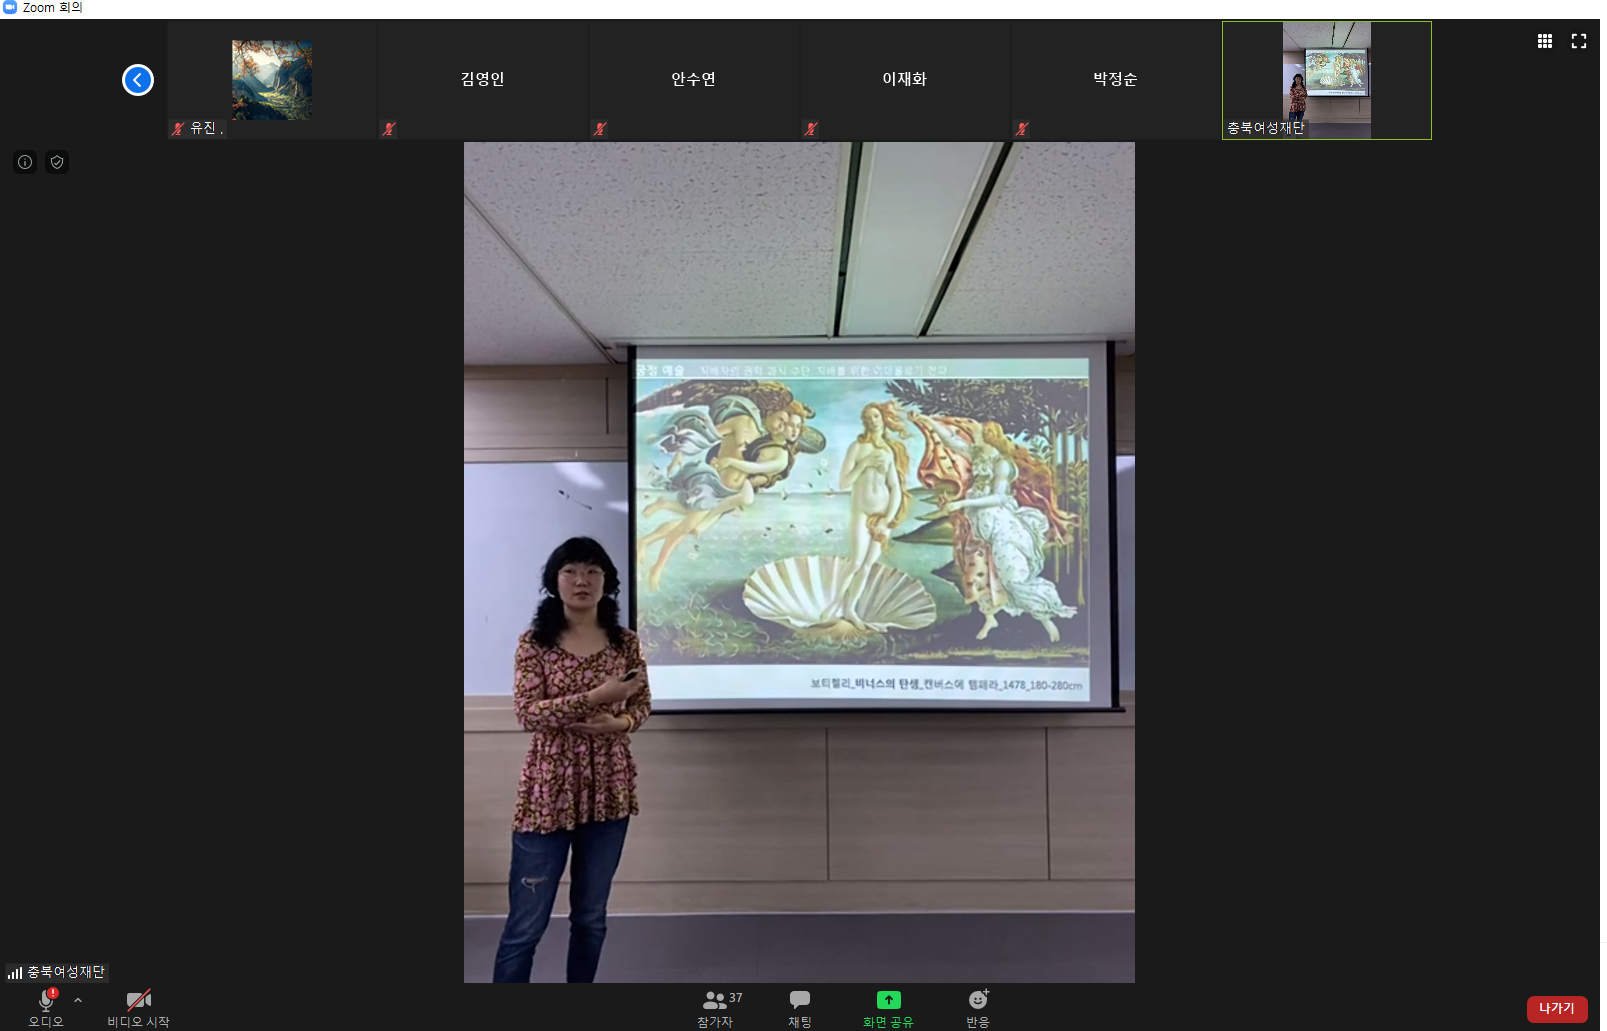Select the 유진 participant thumbnail
1607x1031 pixels.
click(x=272, y=80)
